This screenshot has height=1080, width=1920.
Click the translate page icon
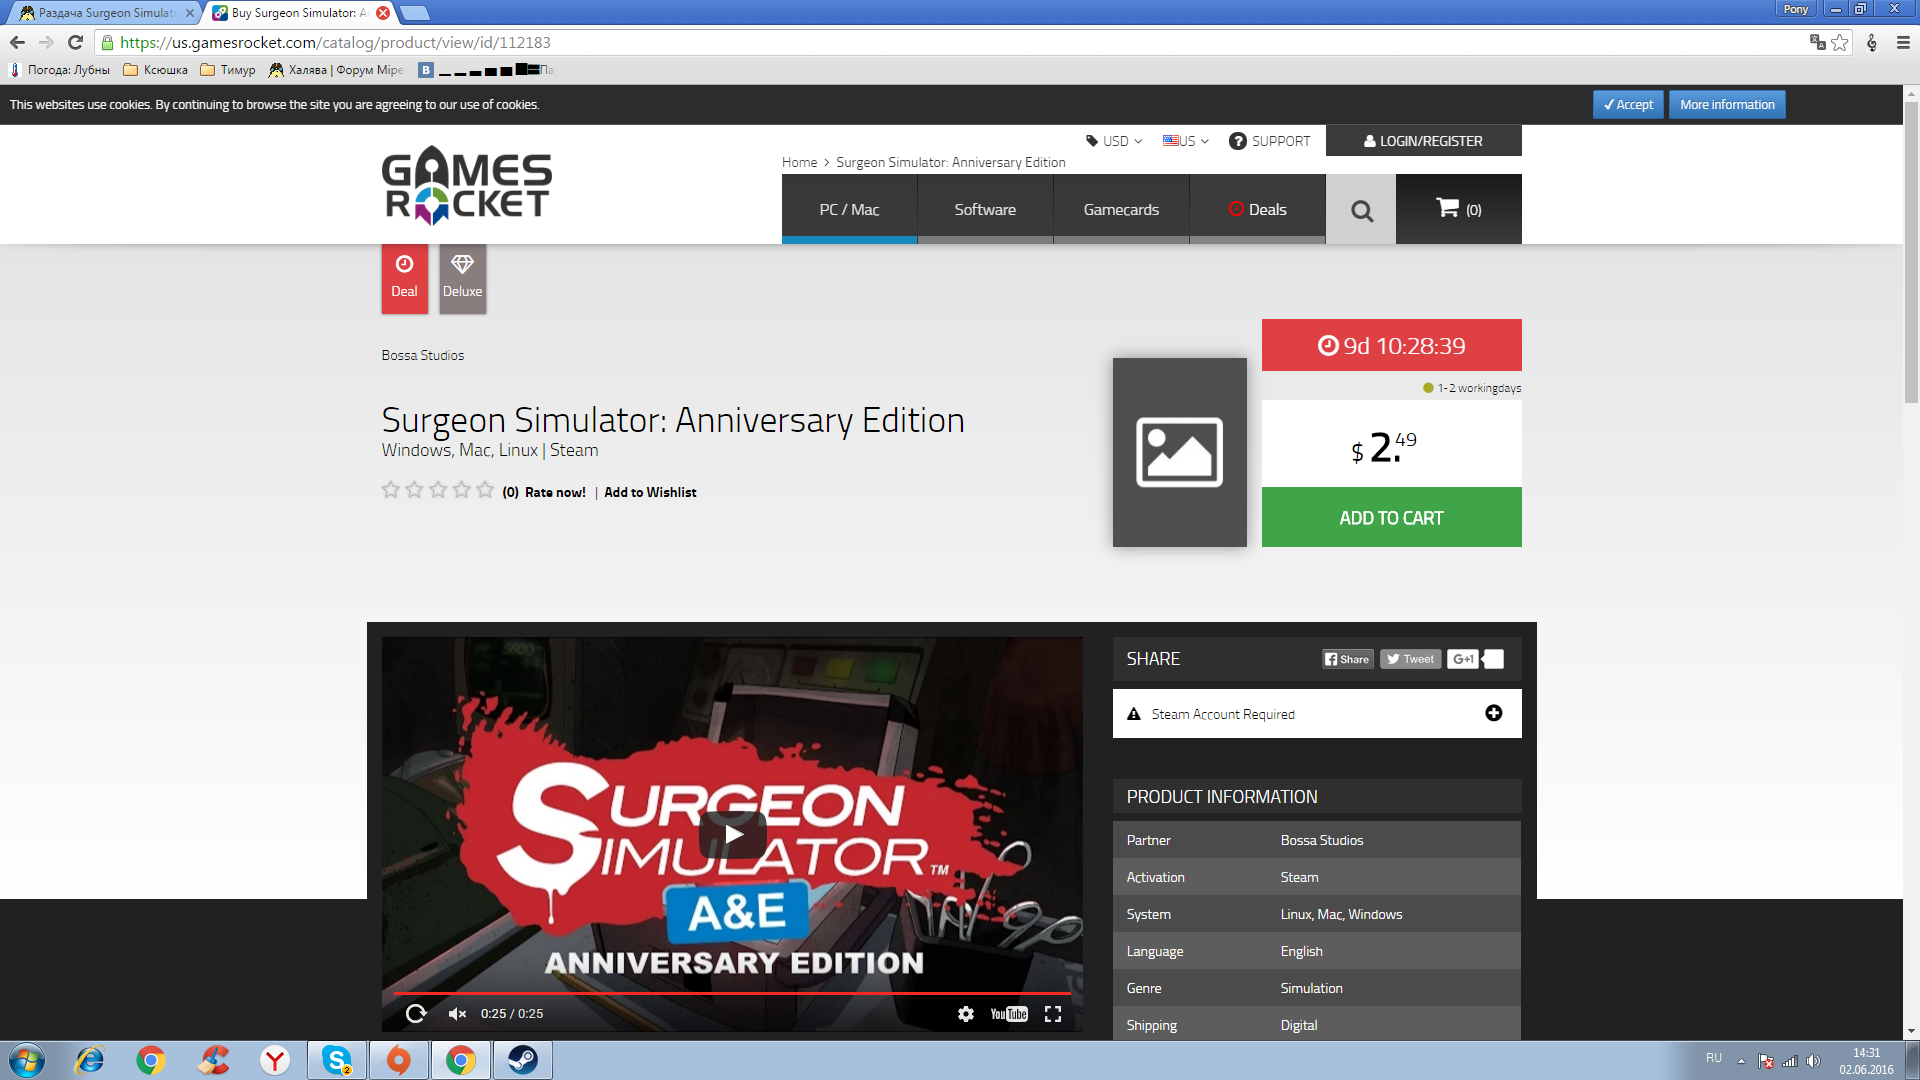(1817, 42)
